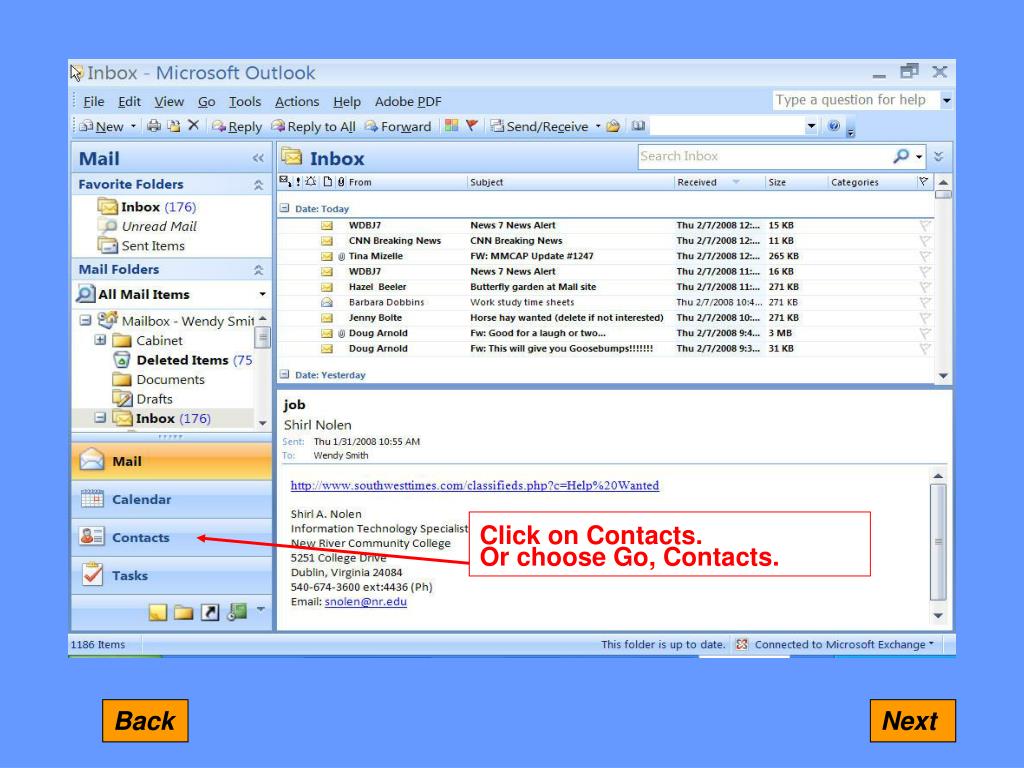Click the flag on WDBJ7 first message
The width and height of the screenshot is (1024, 768).
(925, 225)
